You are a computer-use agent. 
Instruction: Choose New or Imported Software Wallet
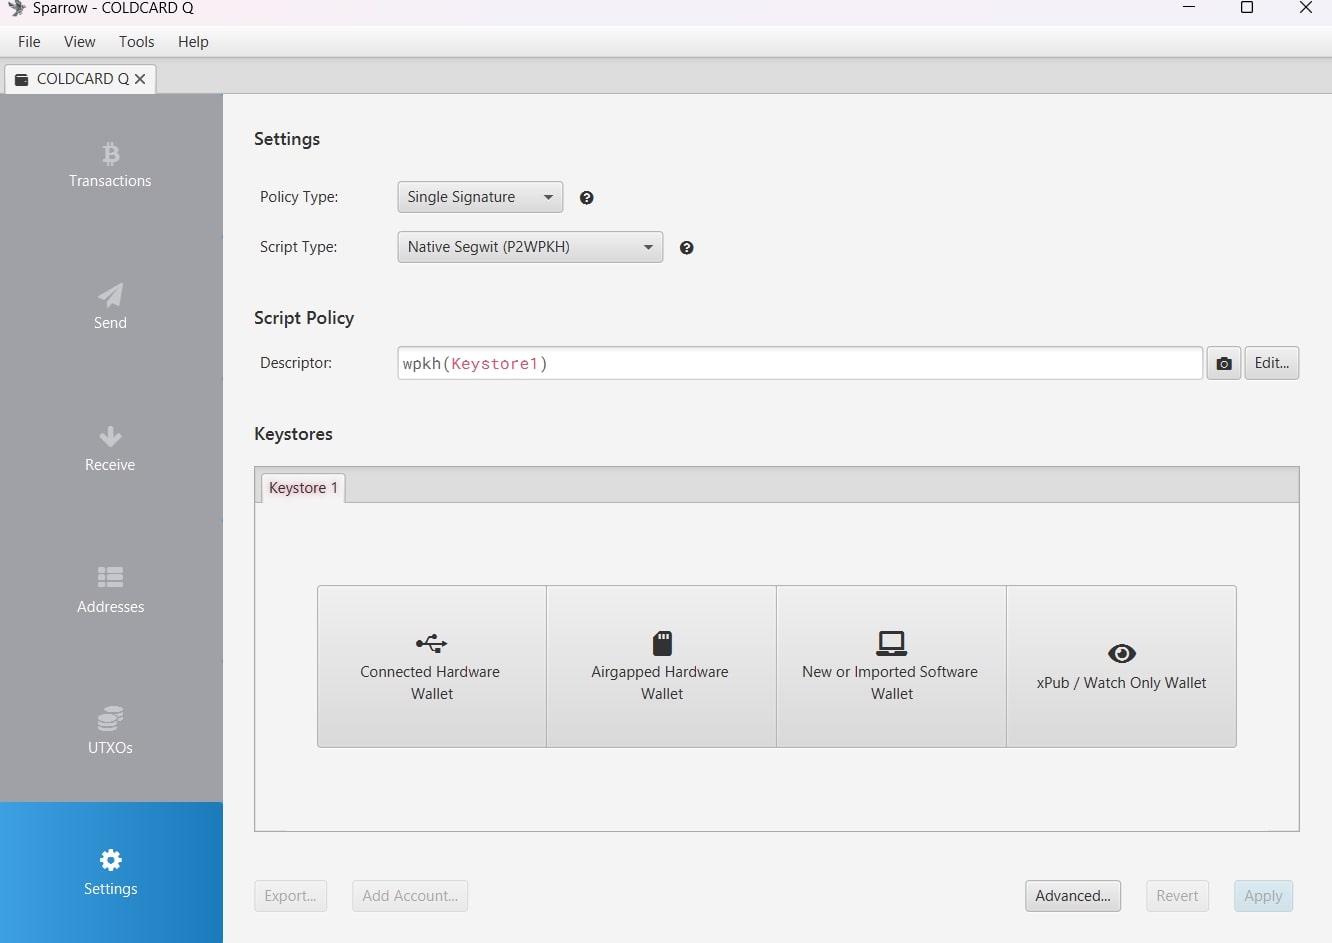[891, 666]
